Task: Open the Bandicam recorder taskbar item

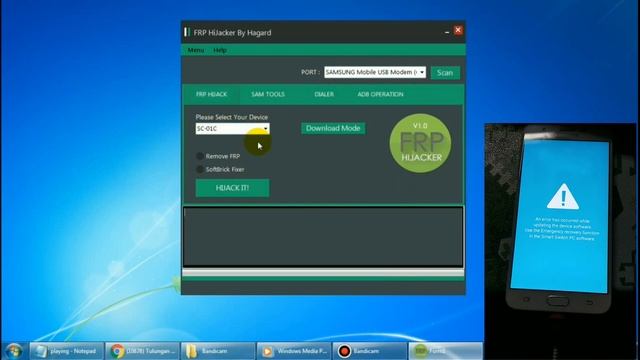Action: click(370, 351)
